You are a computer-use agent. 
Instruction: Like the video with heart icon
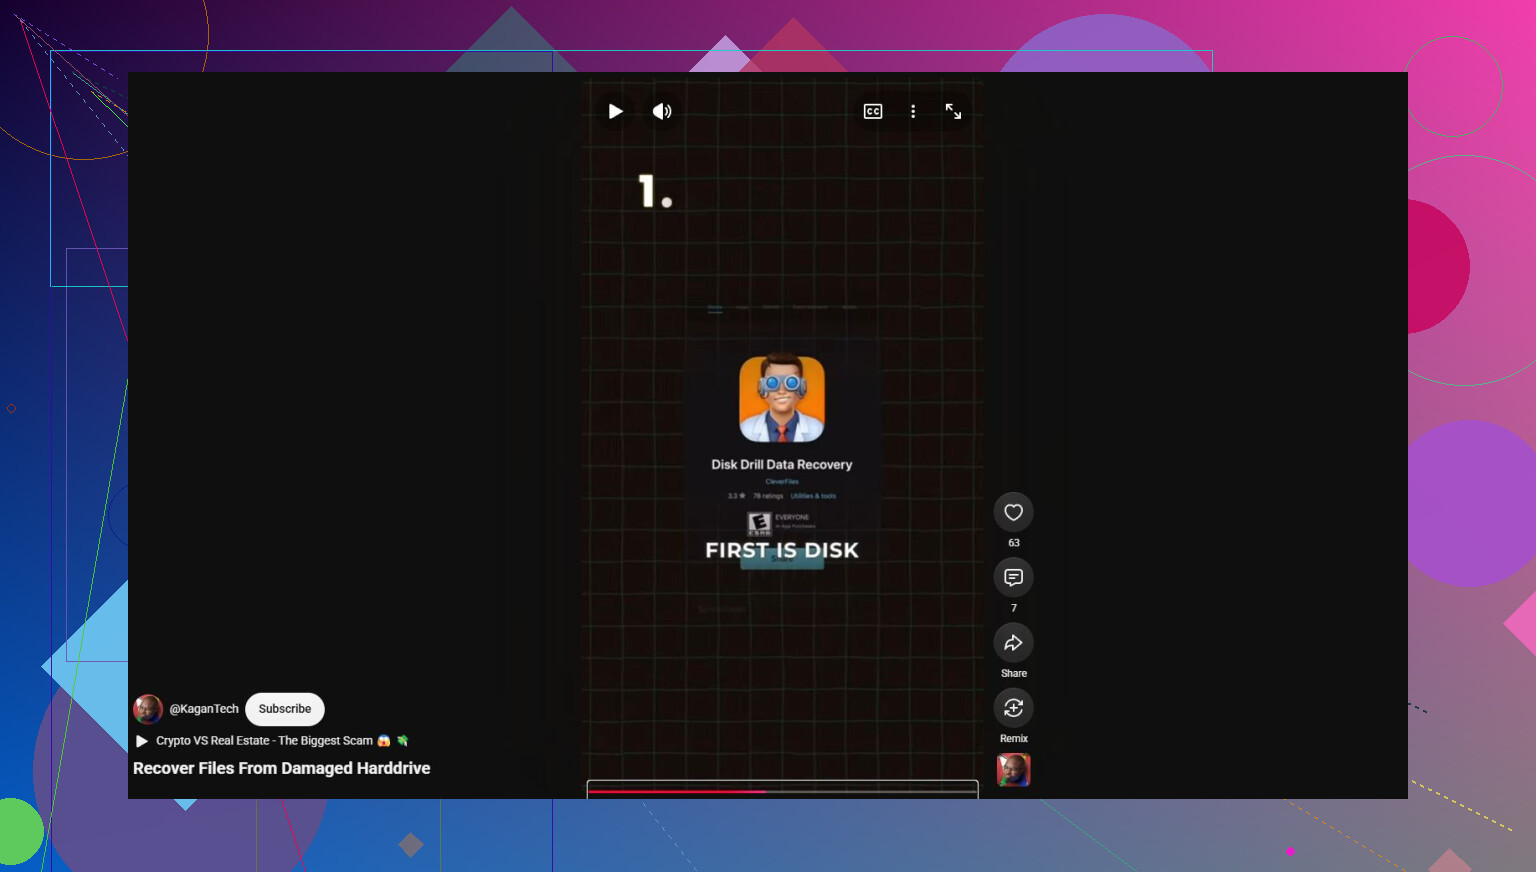coord(1013,512)
